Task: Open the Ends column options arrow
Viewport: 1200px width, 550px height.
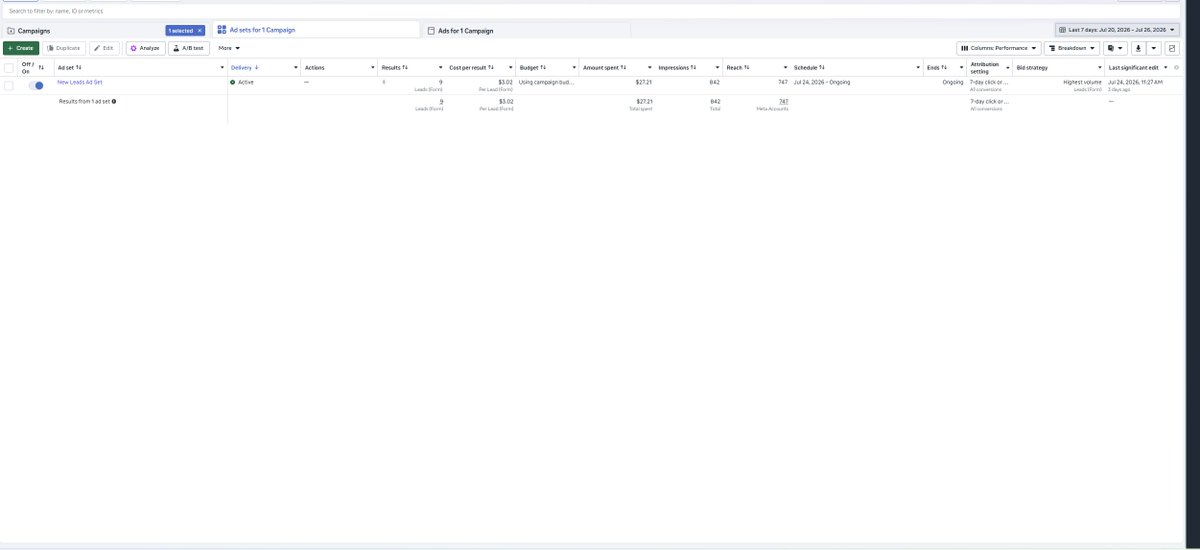Action: 961,67
